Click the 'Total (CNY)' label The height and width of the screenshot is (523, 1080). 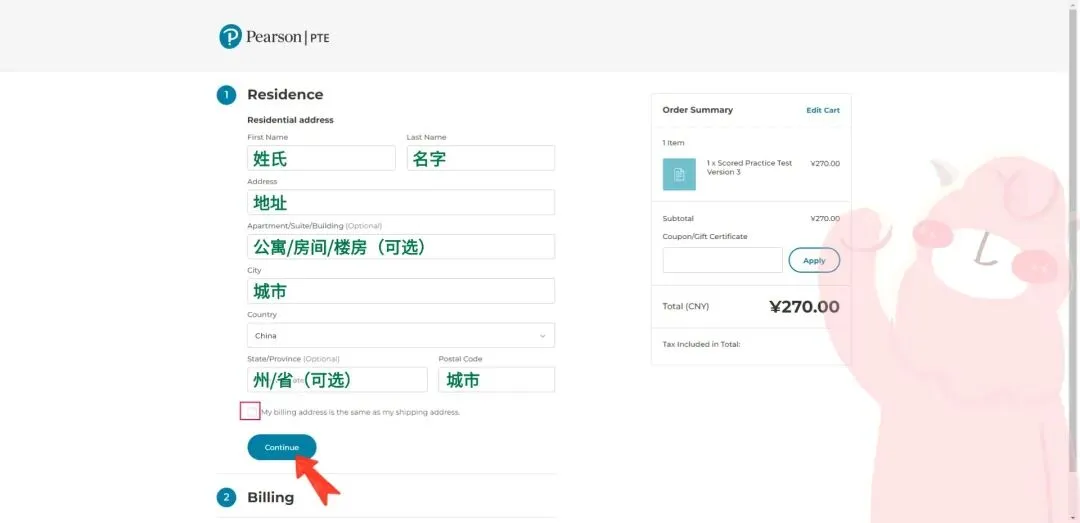pos(685,307)
